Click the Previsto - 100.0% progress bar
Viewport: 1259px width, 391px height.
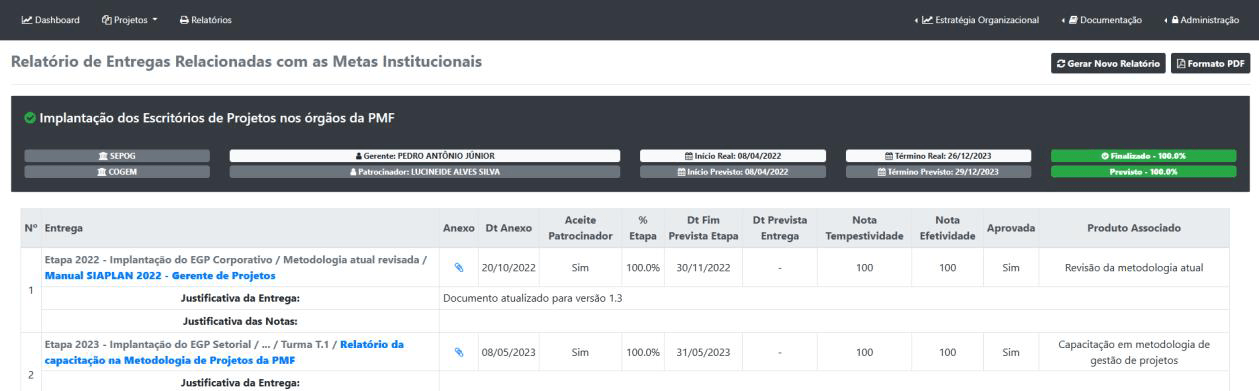click(1143, 171)
